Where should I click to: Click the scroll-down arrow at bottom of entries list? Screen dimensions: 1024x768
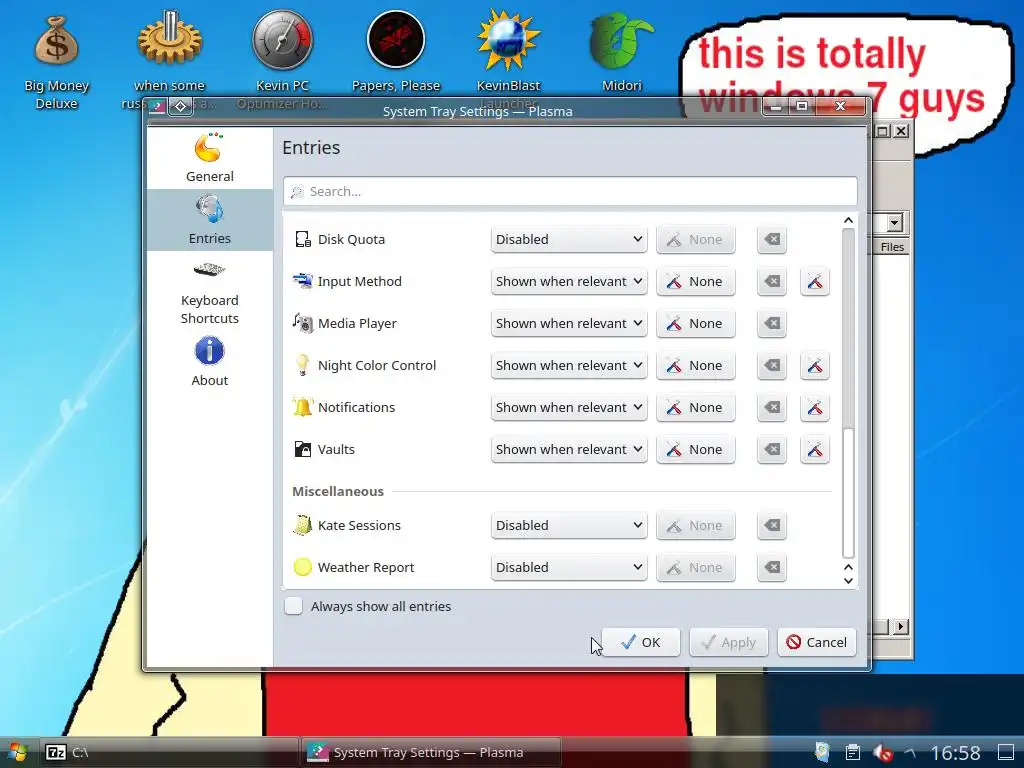click(x=848, y=581)
